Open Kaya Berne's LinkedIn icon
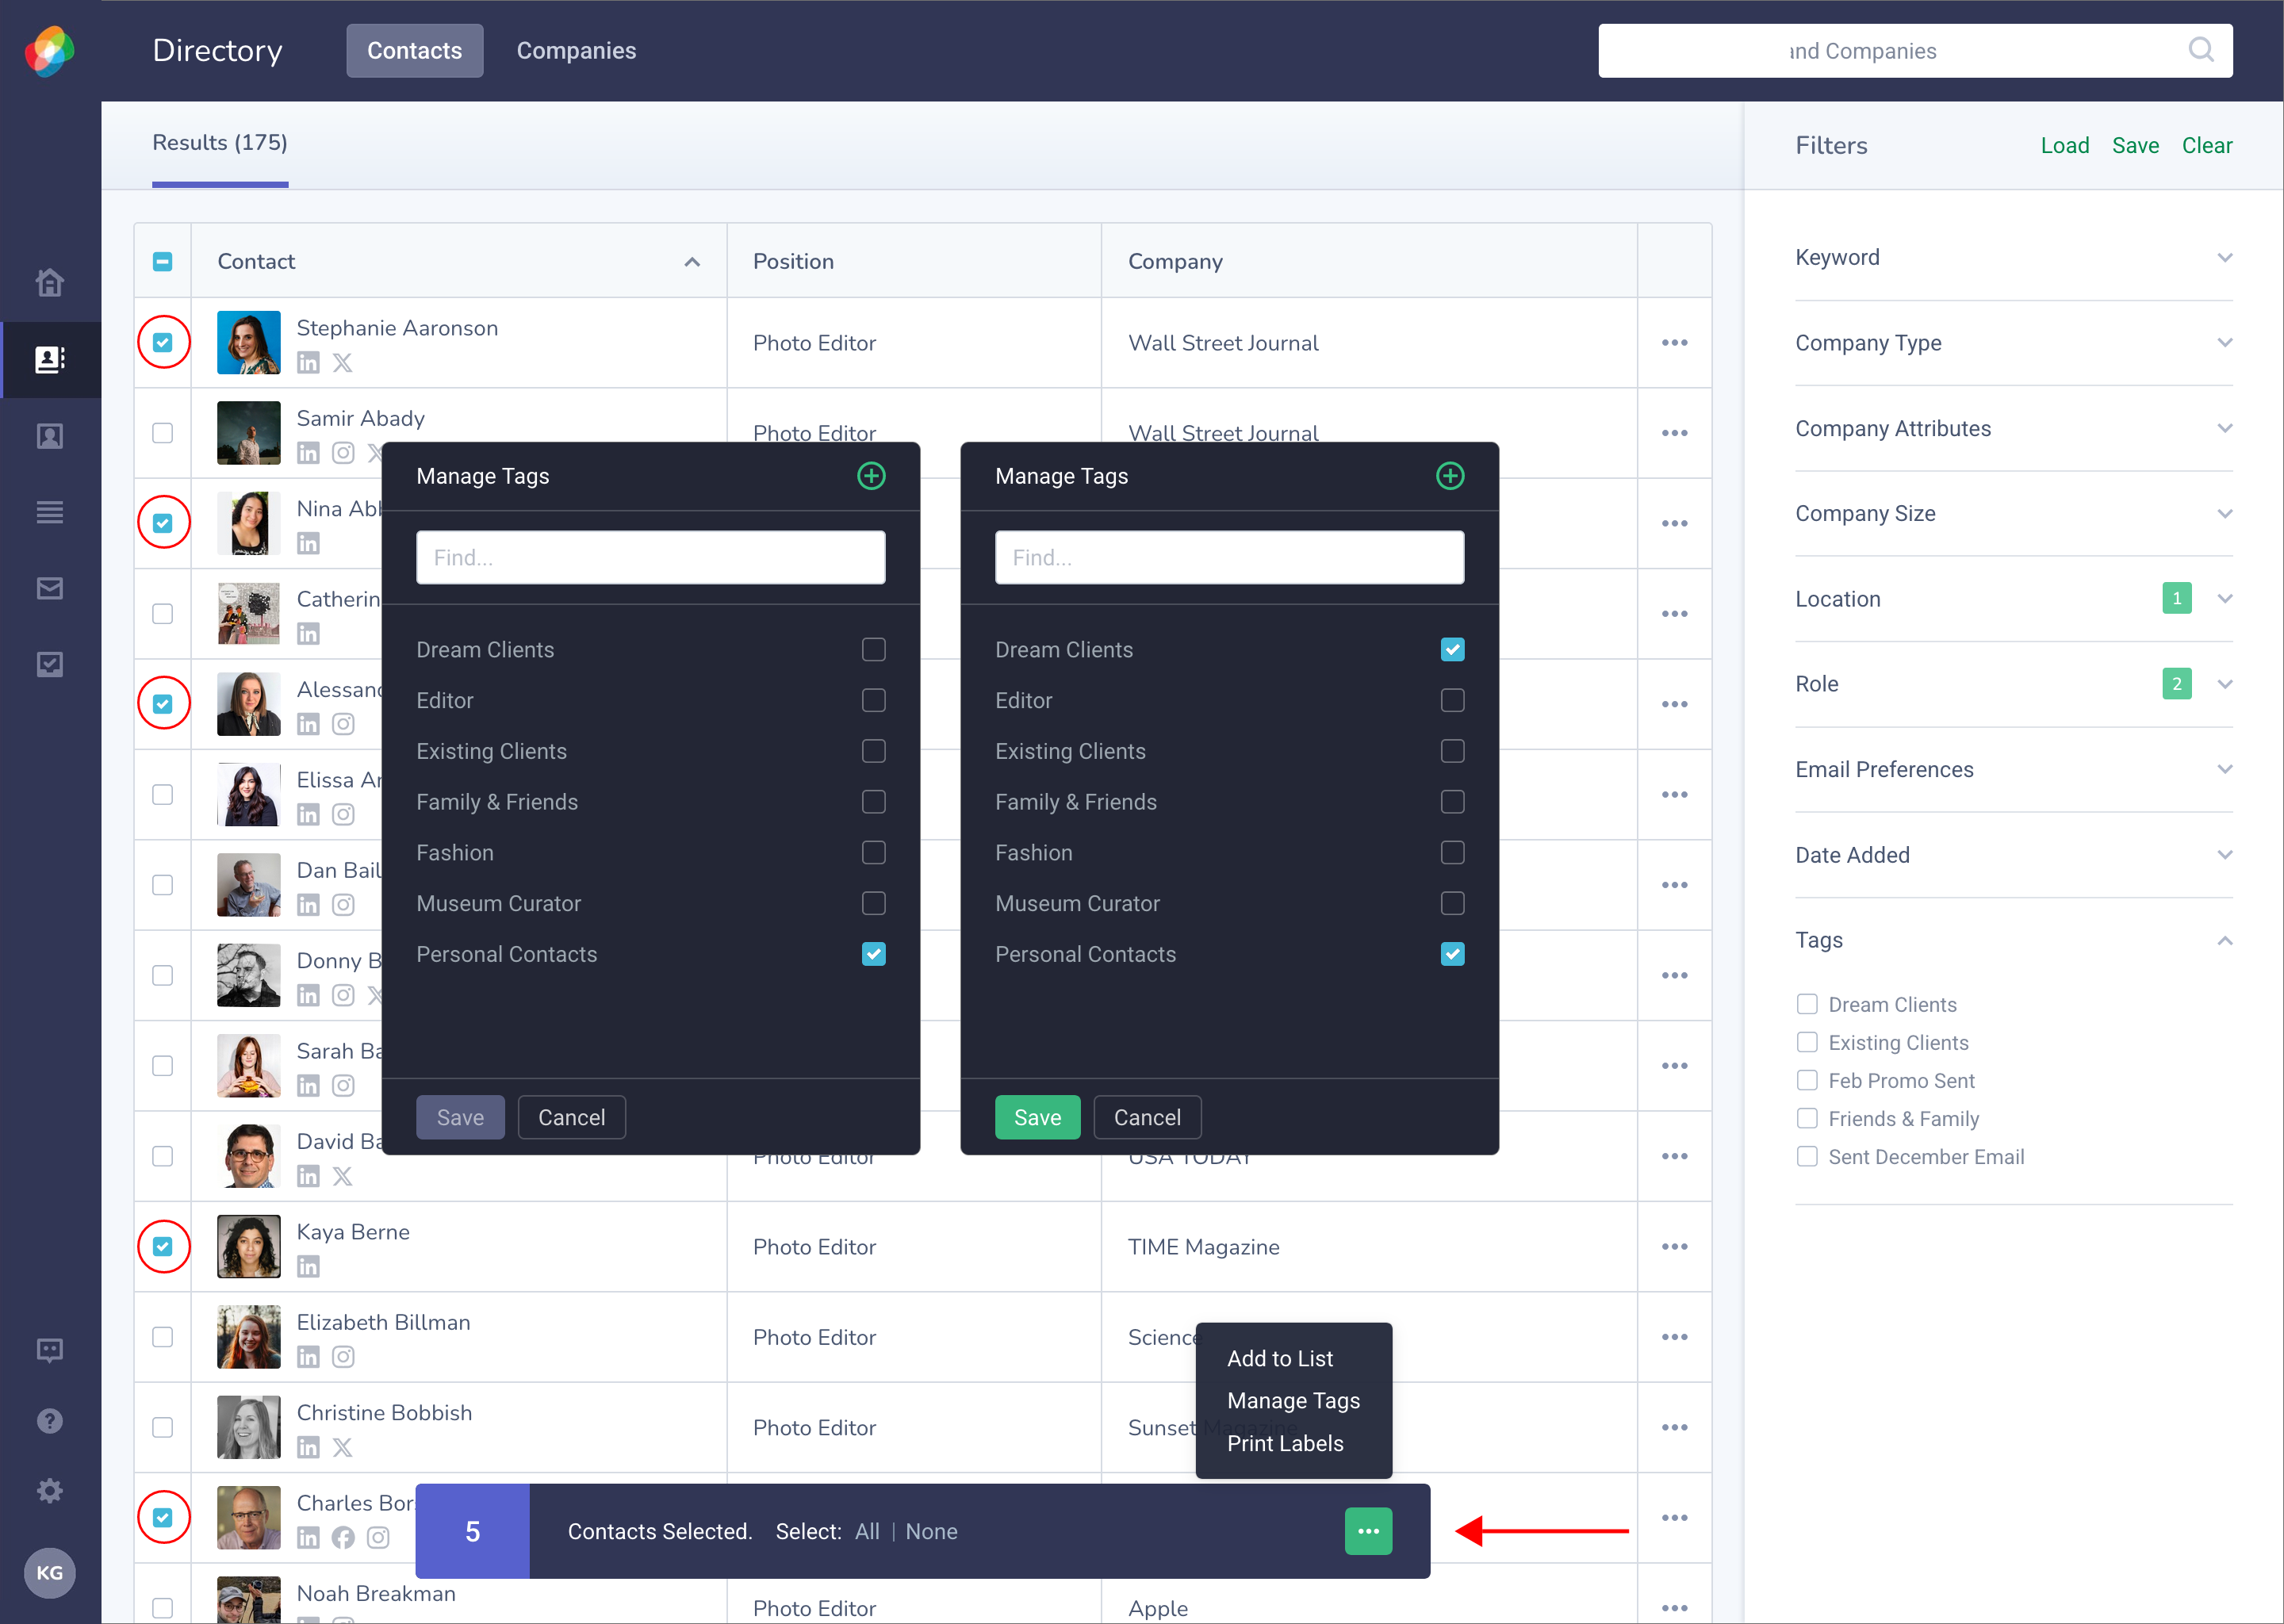The width and height of the screenshot is (2284, 1624). (x=308, y=1267)
